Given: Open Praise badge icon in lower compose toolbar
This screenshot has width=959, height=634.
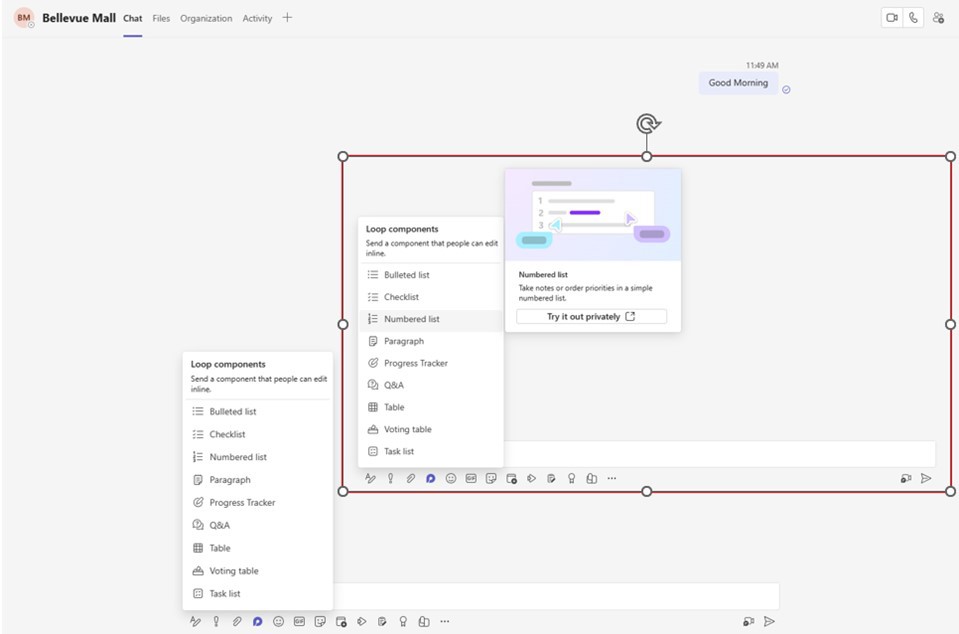Looking at the screenshot, I should [x=403, y=621].
